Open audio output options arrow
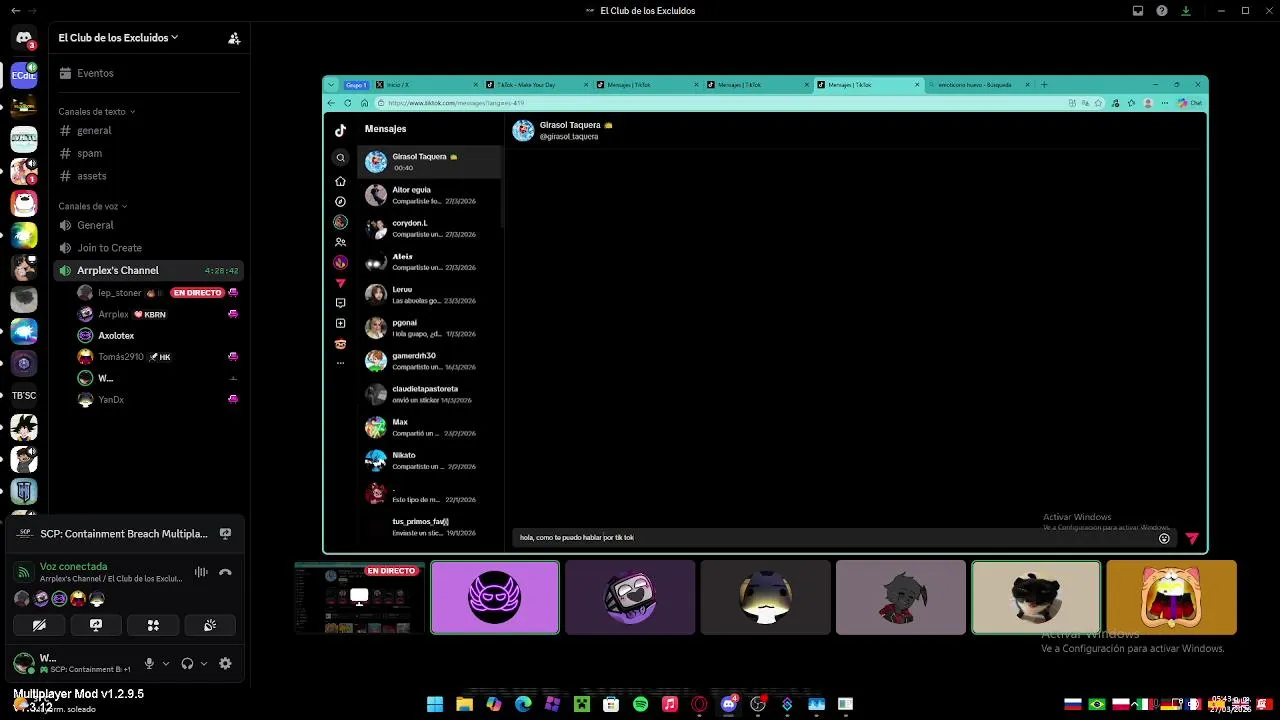Screen dimensions: 1280x720 coord(204,664)
